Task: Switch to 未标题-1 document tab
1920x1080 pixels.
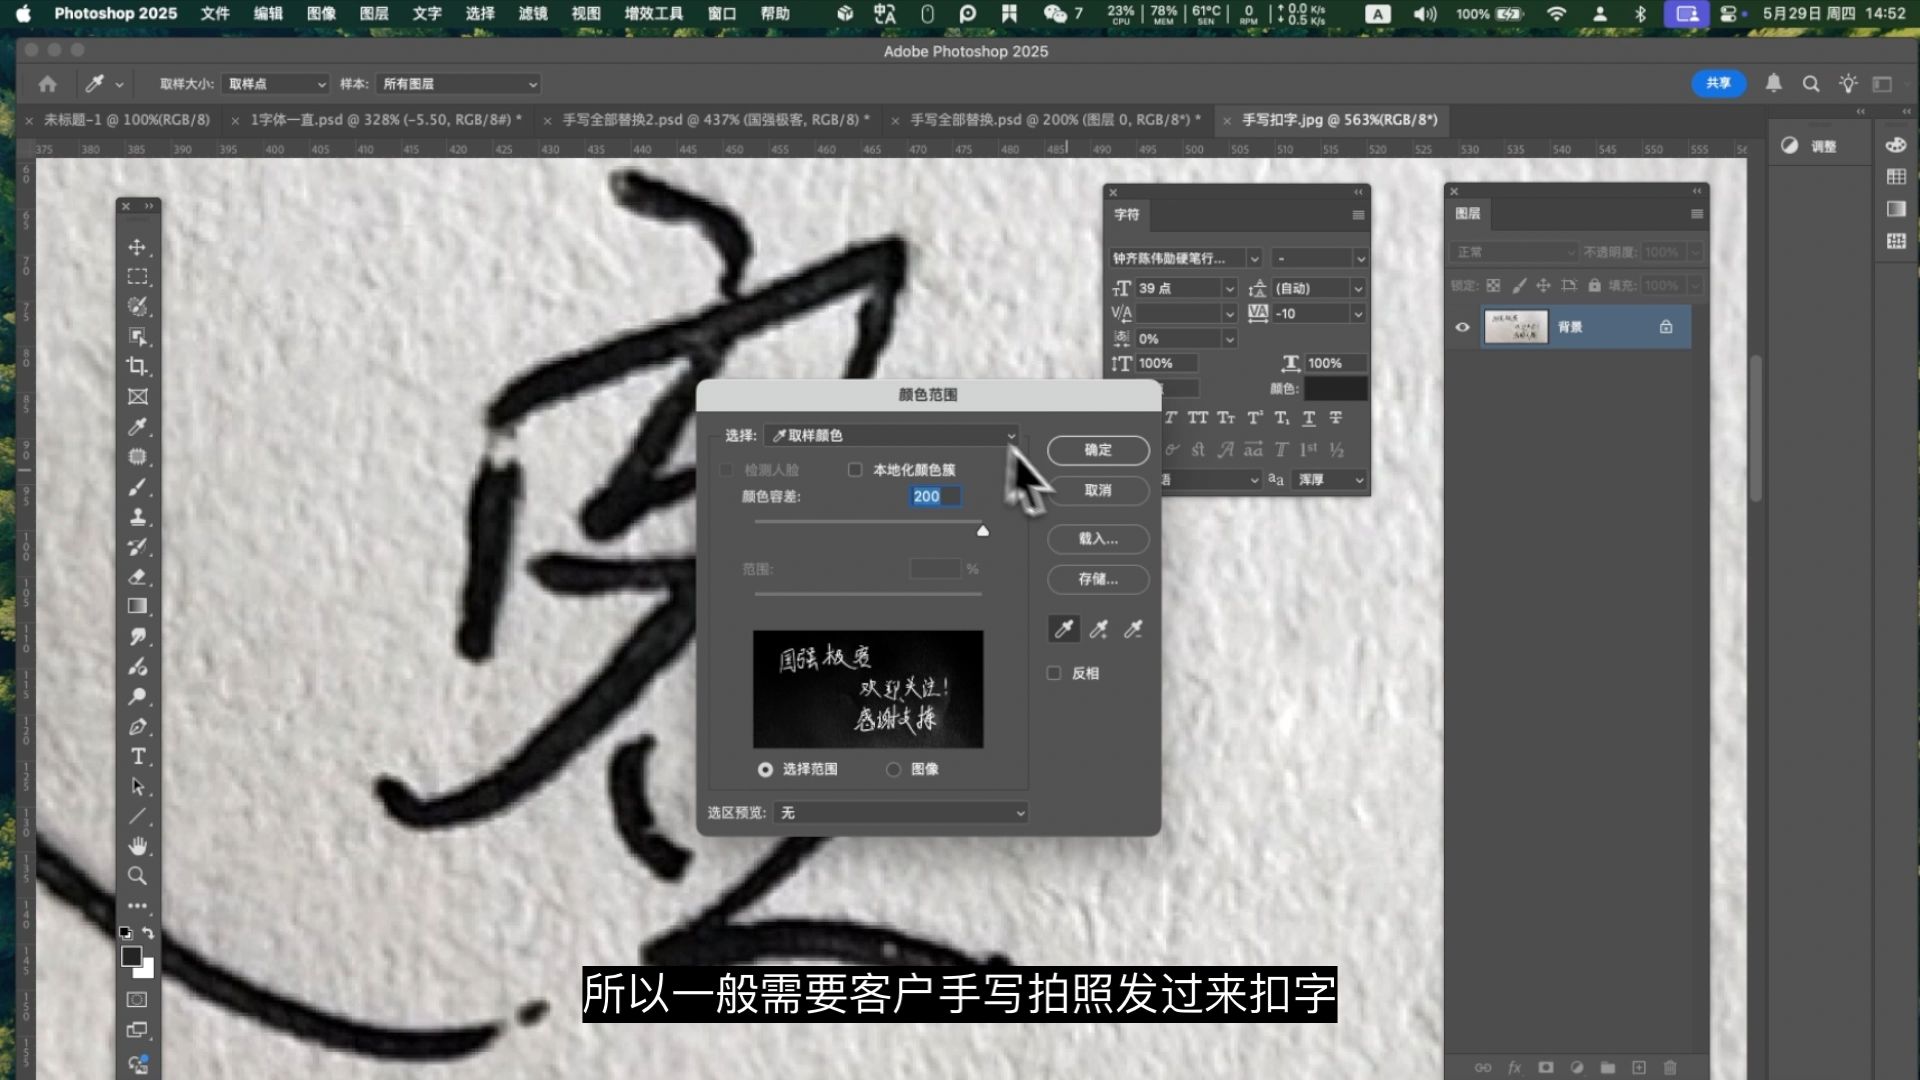Action: 127,120
